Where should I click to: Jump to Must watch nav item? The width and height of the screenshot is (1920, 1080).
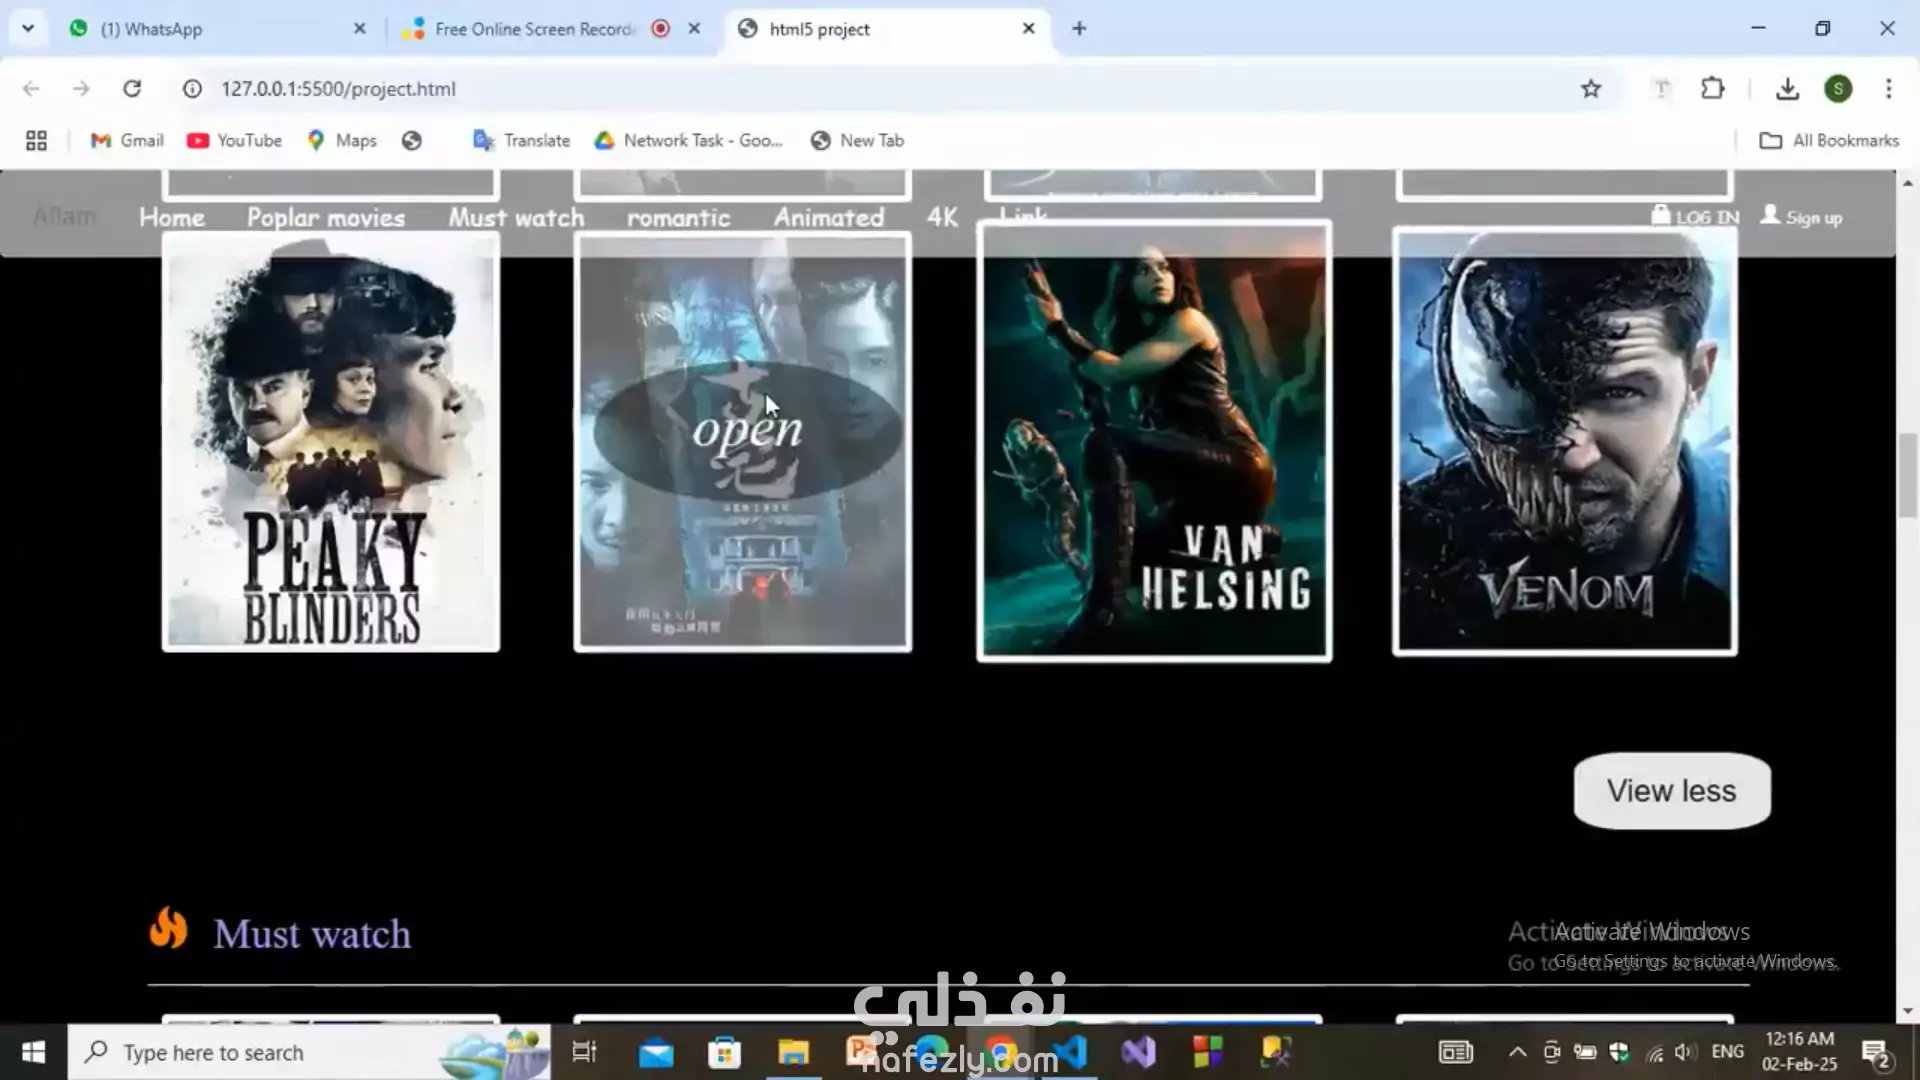[x=516, y=217]
